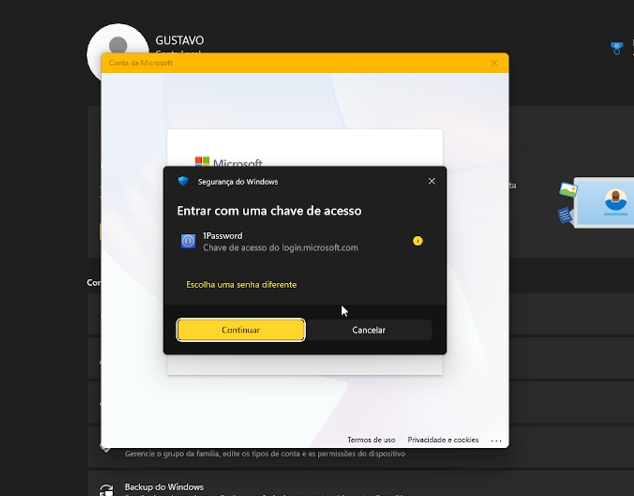Screen dimensions: 634x496
Task: Click the GUSTAVO account name
Action: click(180, 40)
